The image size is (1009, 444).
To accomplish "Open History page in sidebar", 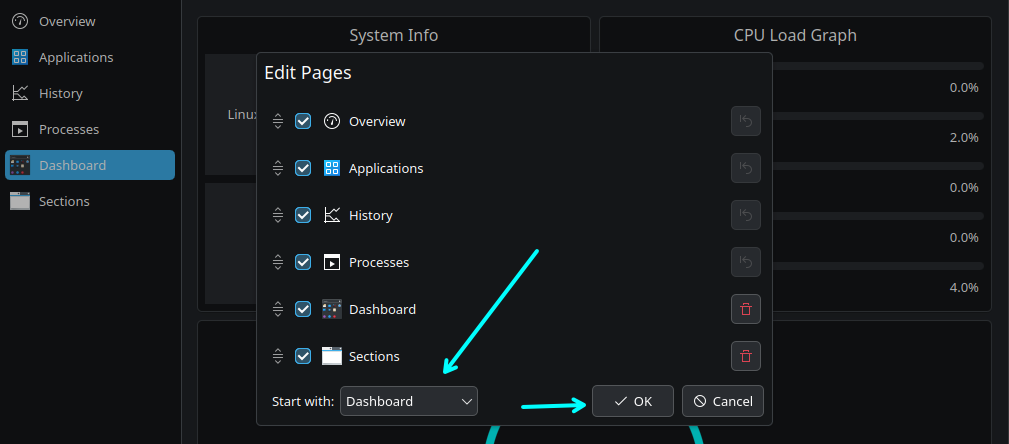I will (90, 93).
